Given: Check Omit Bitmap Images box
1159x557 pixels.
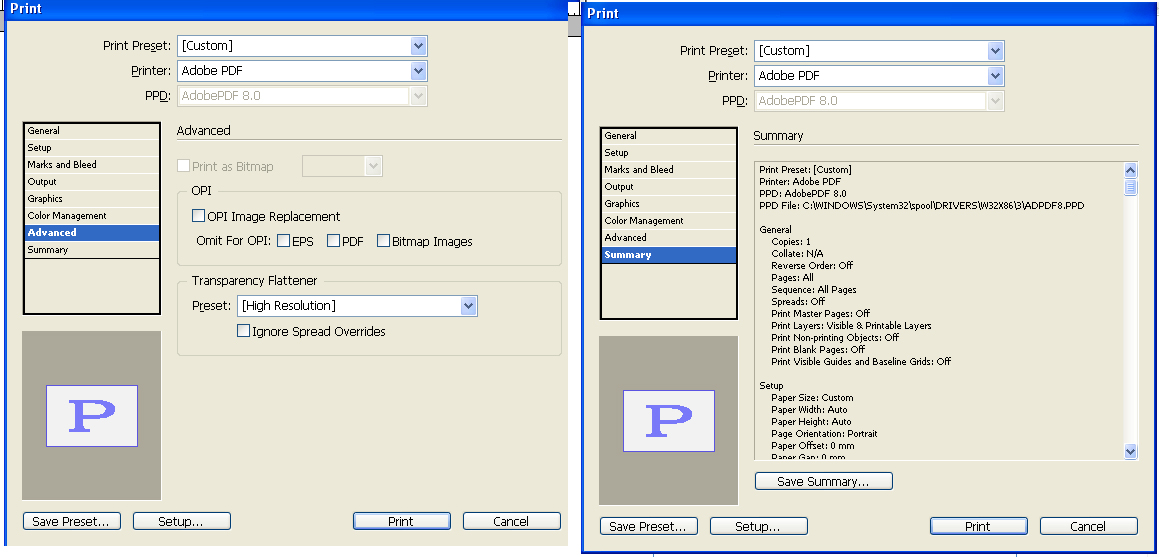Looking at the screenshot, I should (384, 241).
